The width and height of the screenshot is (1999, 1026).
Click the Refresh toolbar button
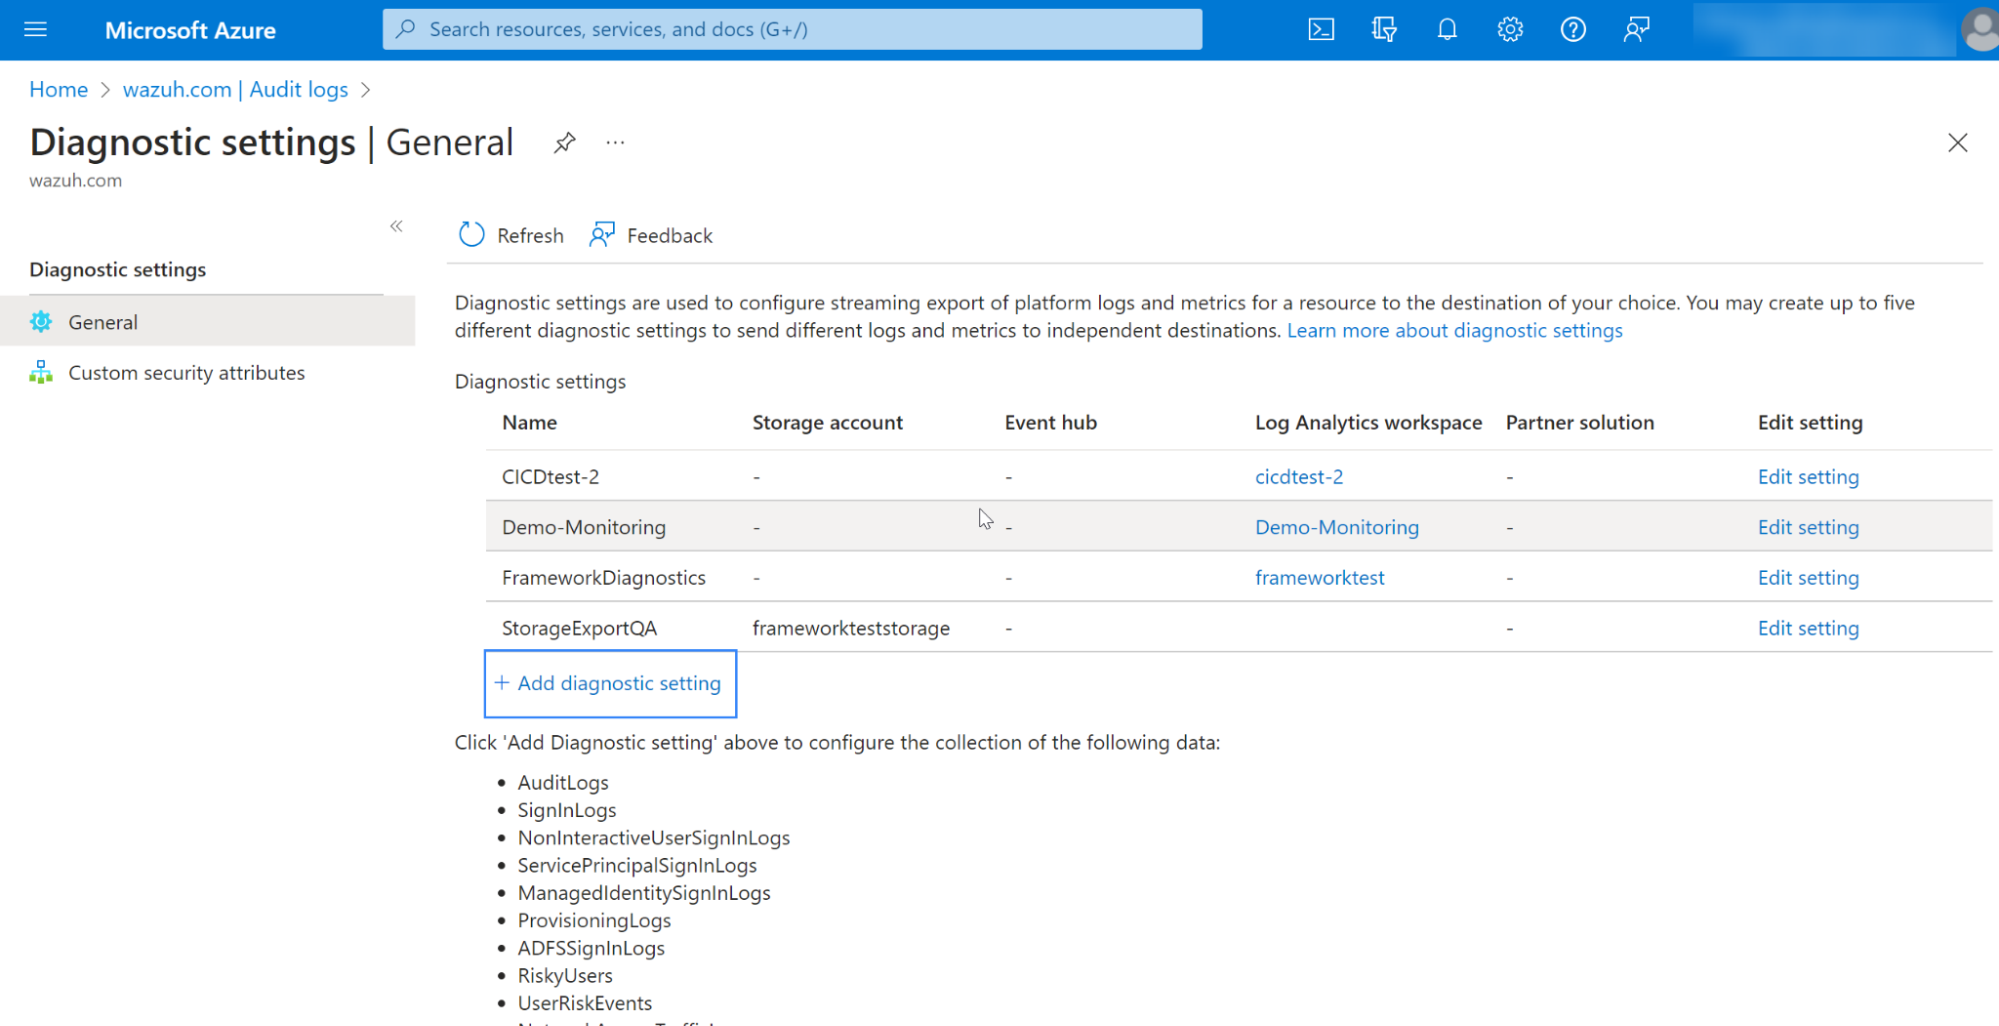[511, 235]
